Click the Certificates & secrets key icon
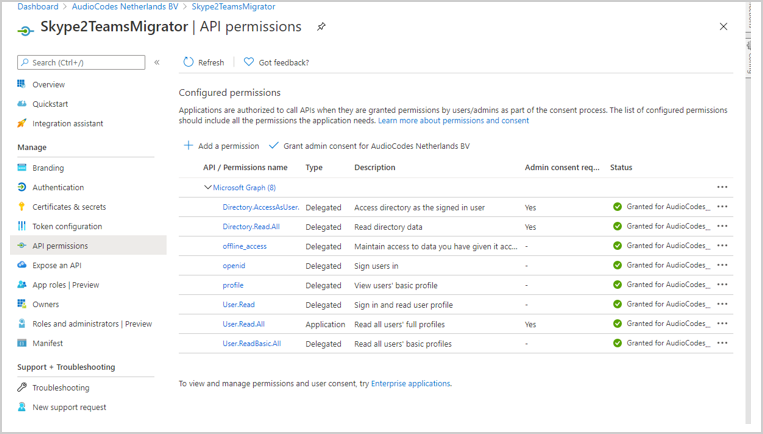Screen dimensions: 763x434 [x=21, y=206]
